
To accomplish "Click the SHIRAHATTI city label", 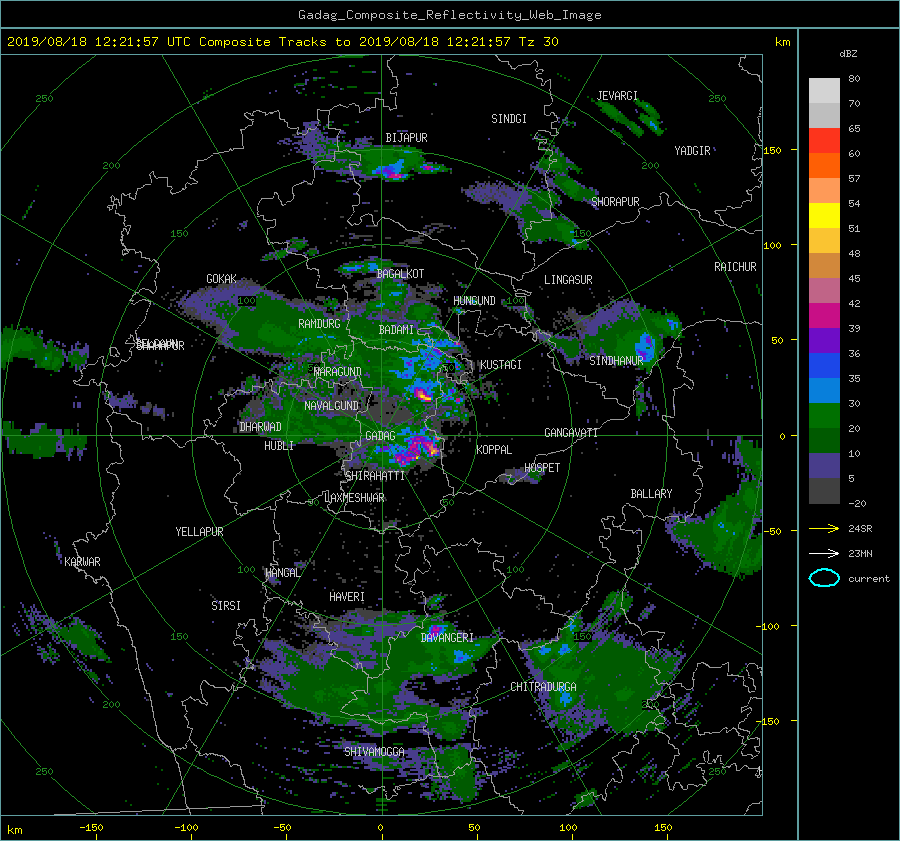I will [375, 476].
